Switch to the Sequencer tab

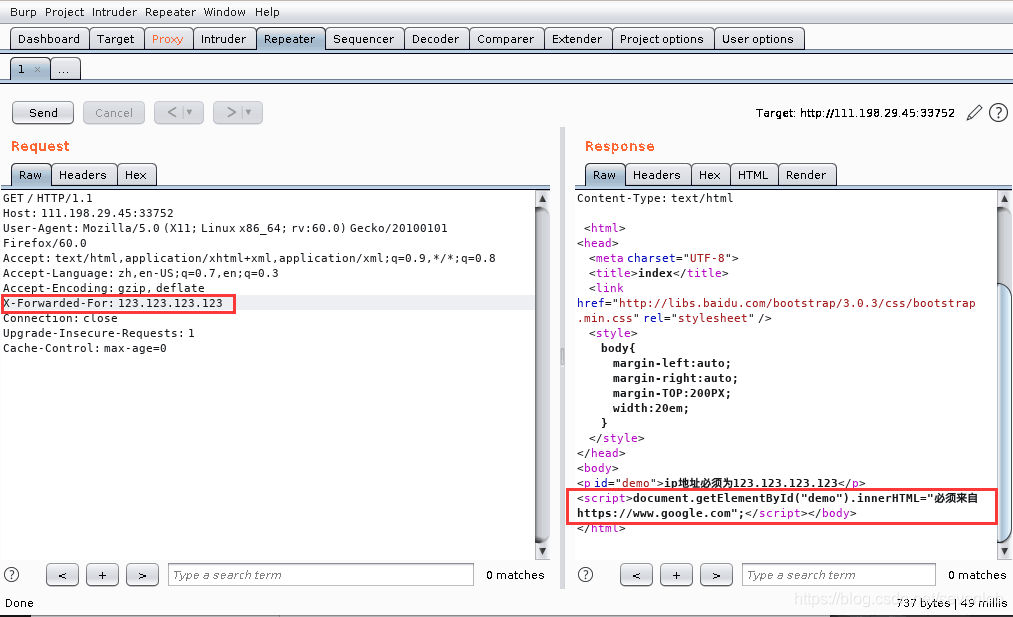[364, 39]
